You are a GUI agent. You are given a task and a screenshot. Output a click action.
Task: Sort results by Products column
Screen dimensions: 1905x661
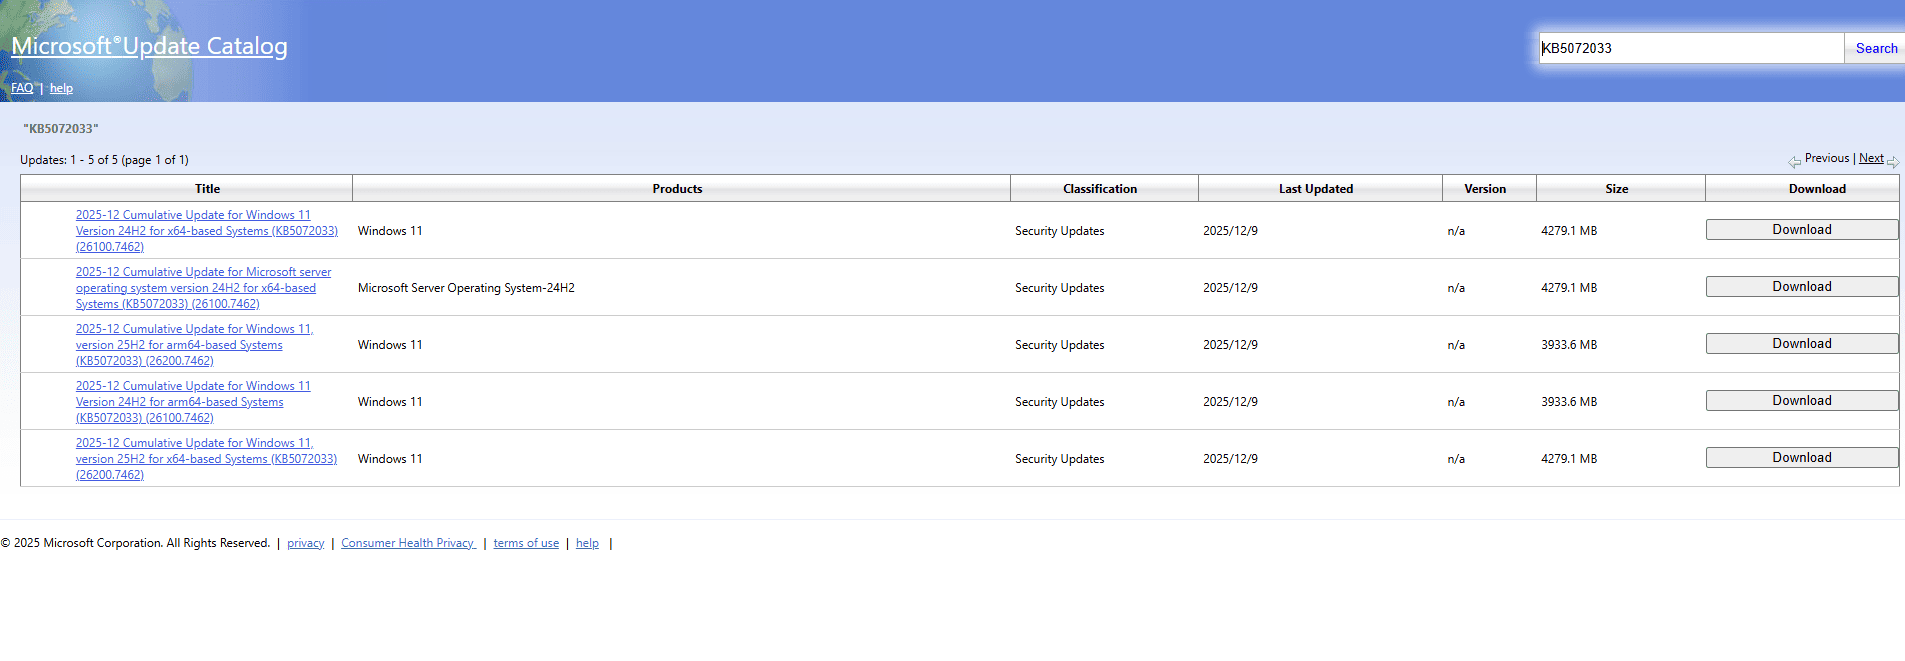click(x=677, y=189)
